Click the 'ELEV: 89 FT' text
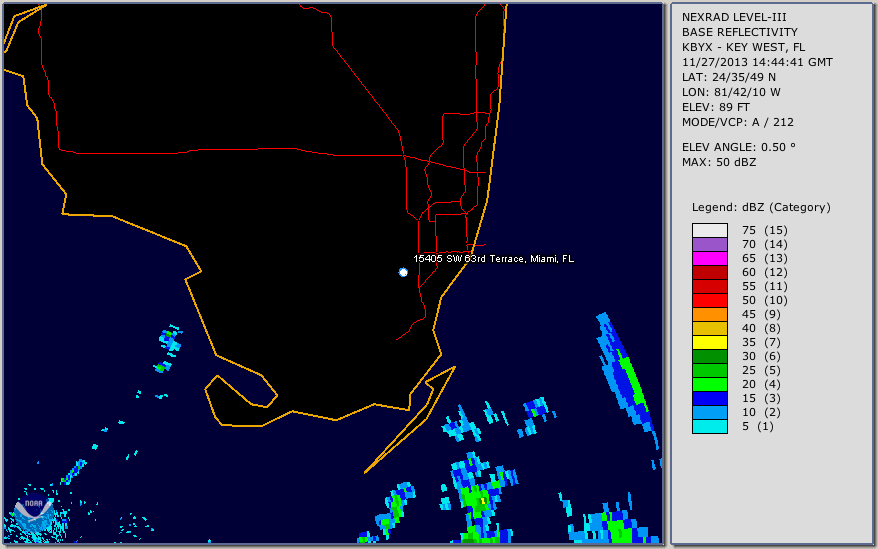The height and width of the screenshot is (549, 878). pos(716,108)
